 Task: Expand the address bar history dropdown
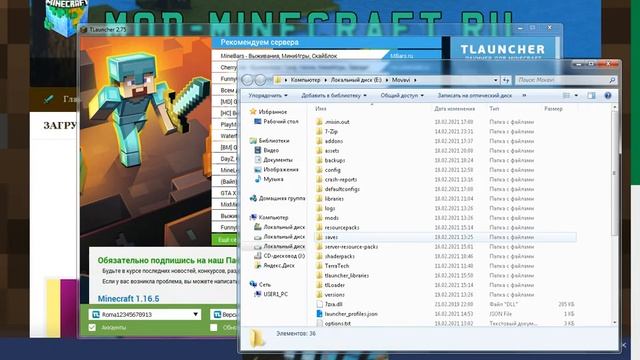(496, 80)
